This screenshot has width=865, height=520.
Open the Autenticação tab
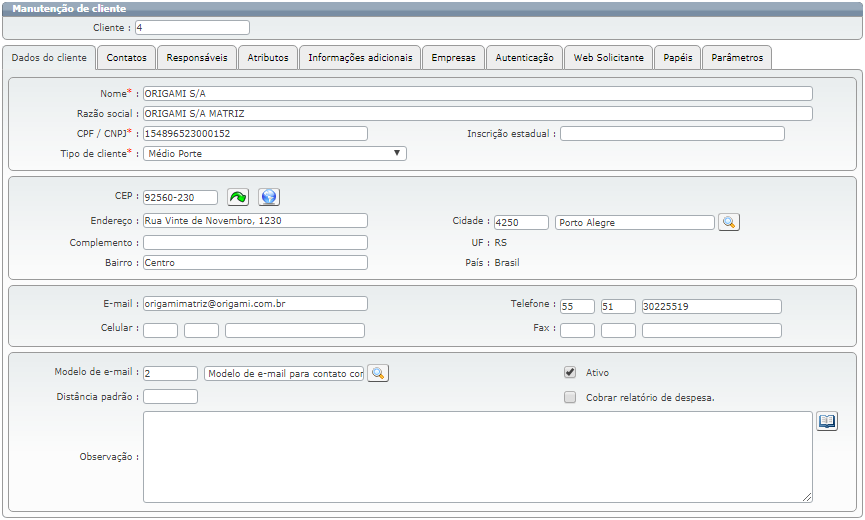click(524, 57)
